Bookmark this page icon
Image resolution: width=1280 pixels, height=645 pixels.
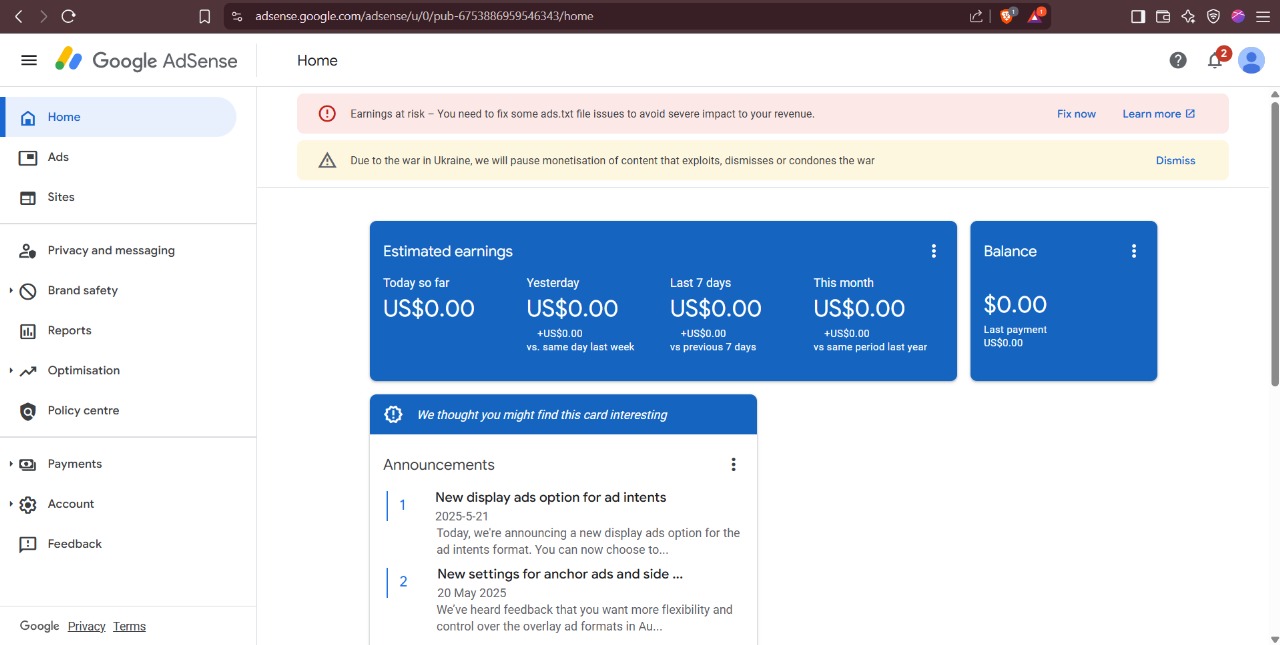[204, 16]
